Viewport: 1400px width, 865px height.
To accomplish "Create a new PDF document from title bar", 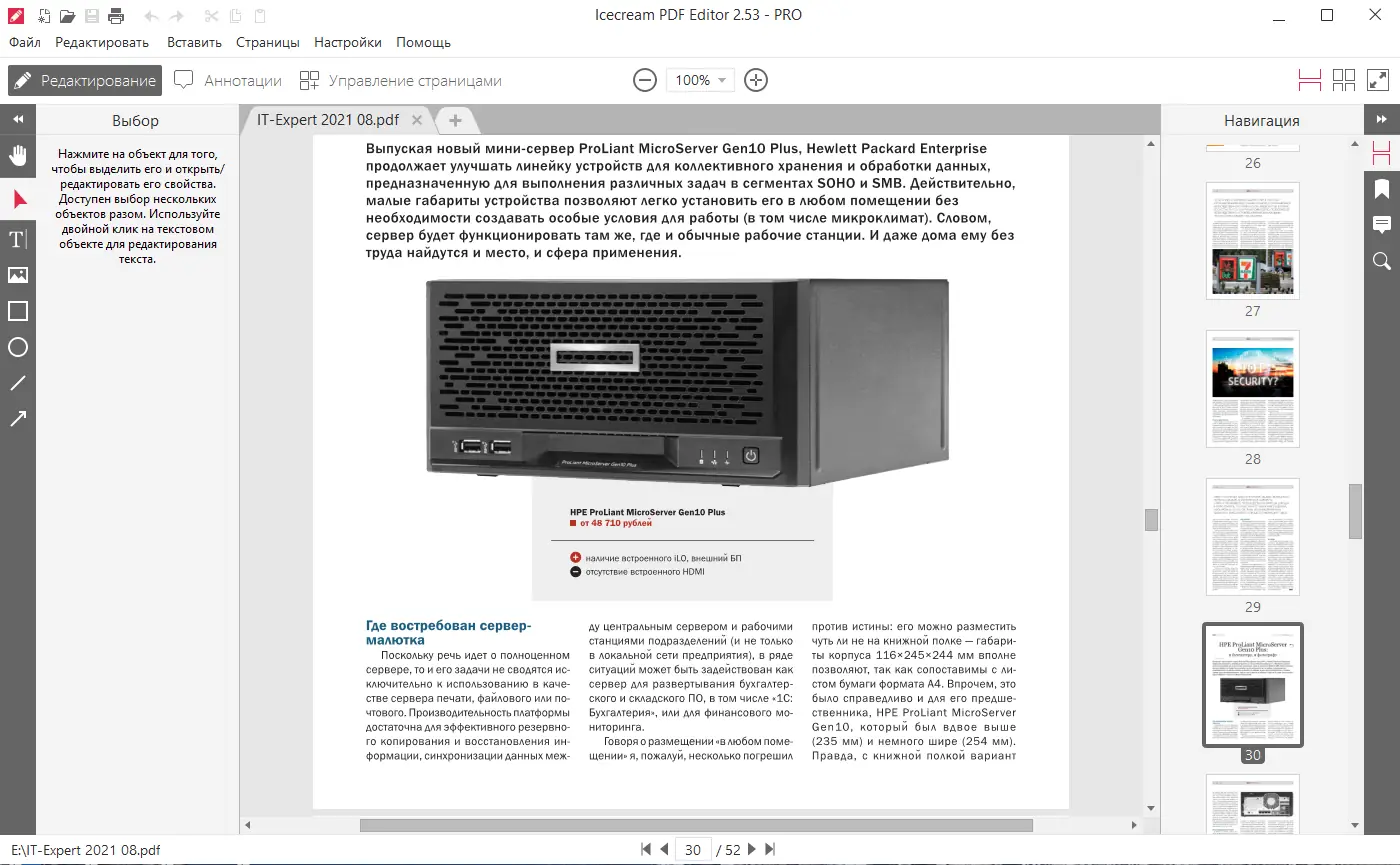I will pyautogui.click(x=43, y=15).
